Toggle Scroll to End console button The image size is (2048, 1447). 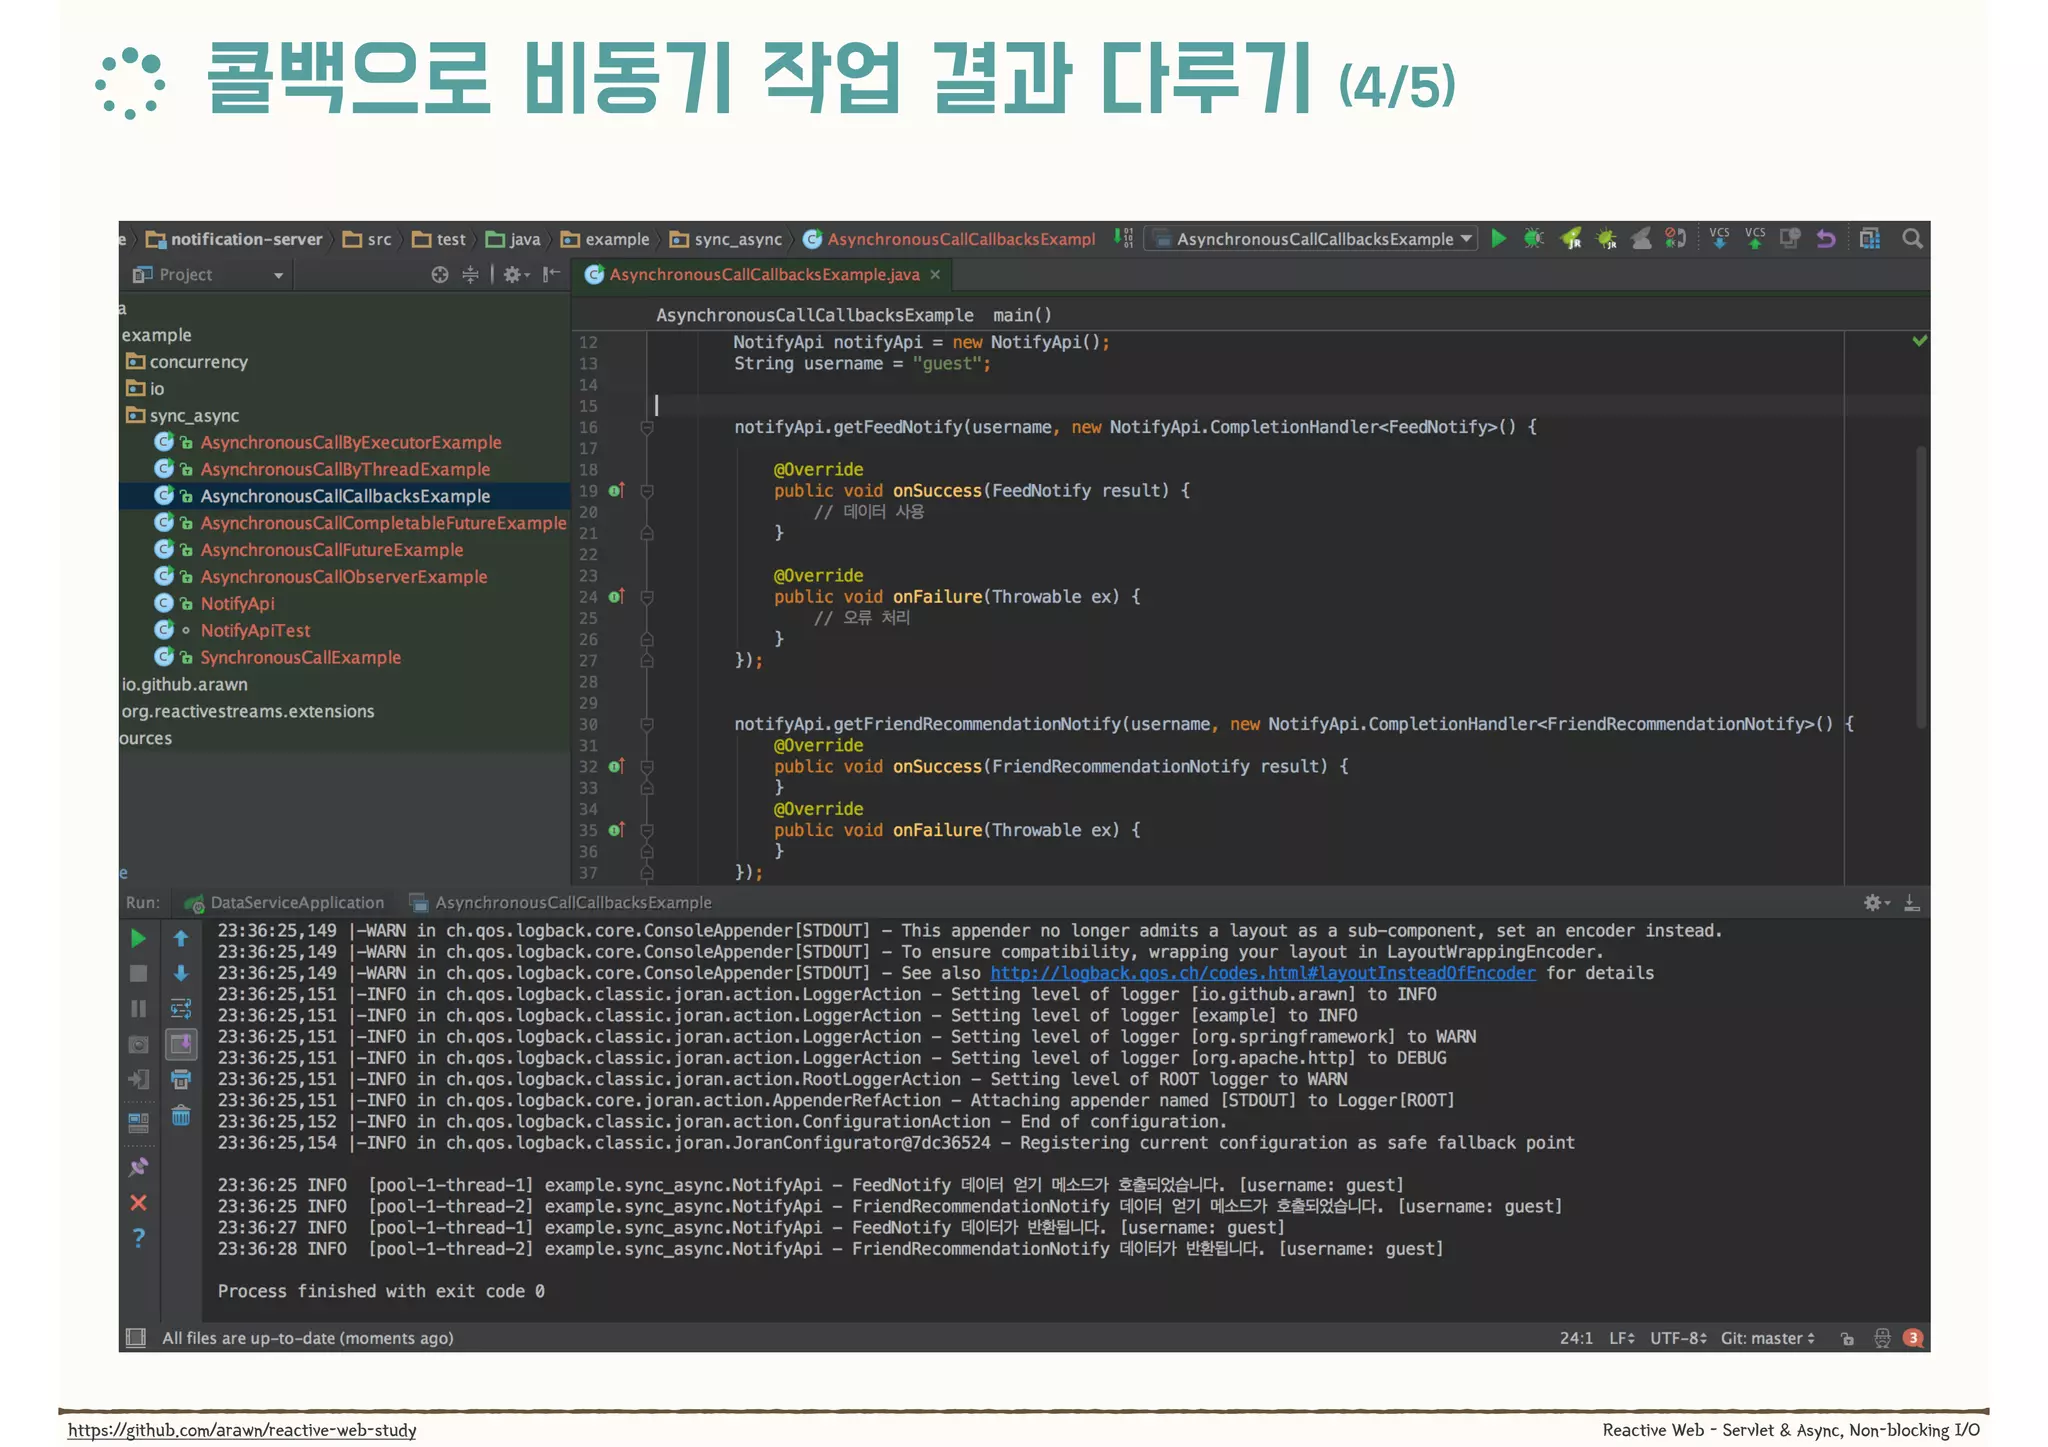(x=181, y=1044)
